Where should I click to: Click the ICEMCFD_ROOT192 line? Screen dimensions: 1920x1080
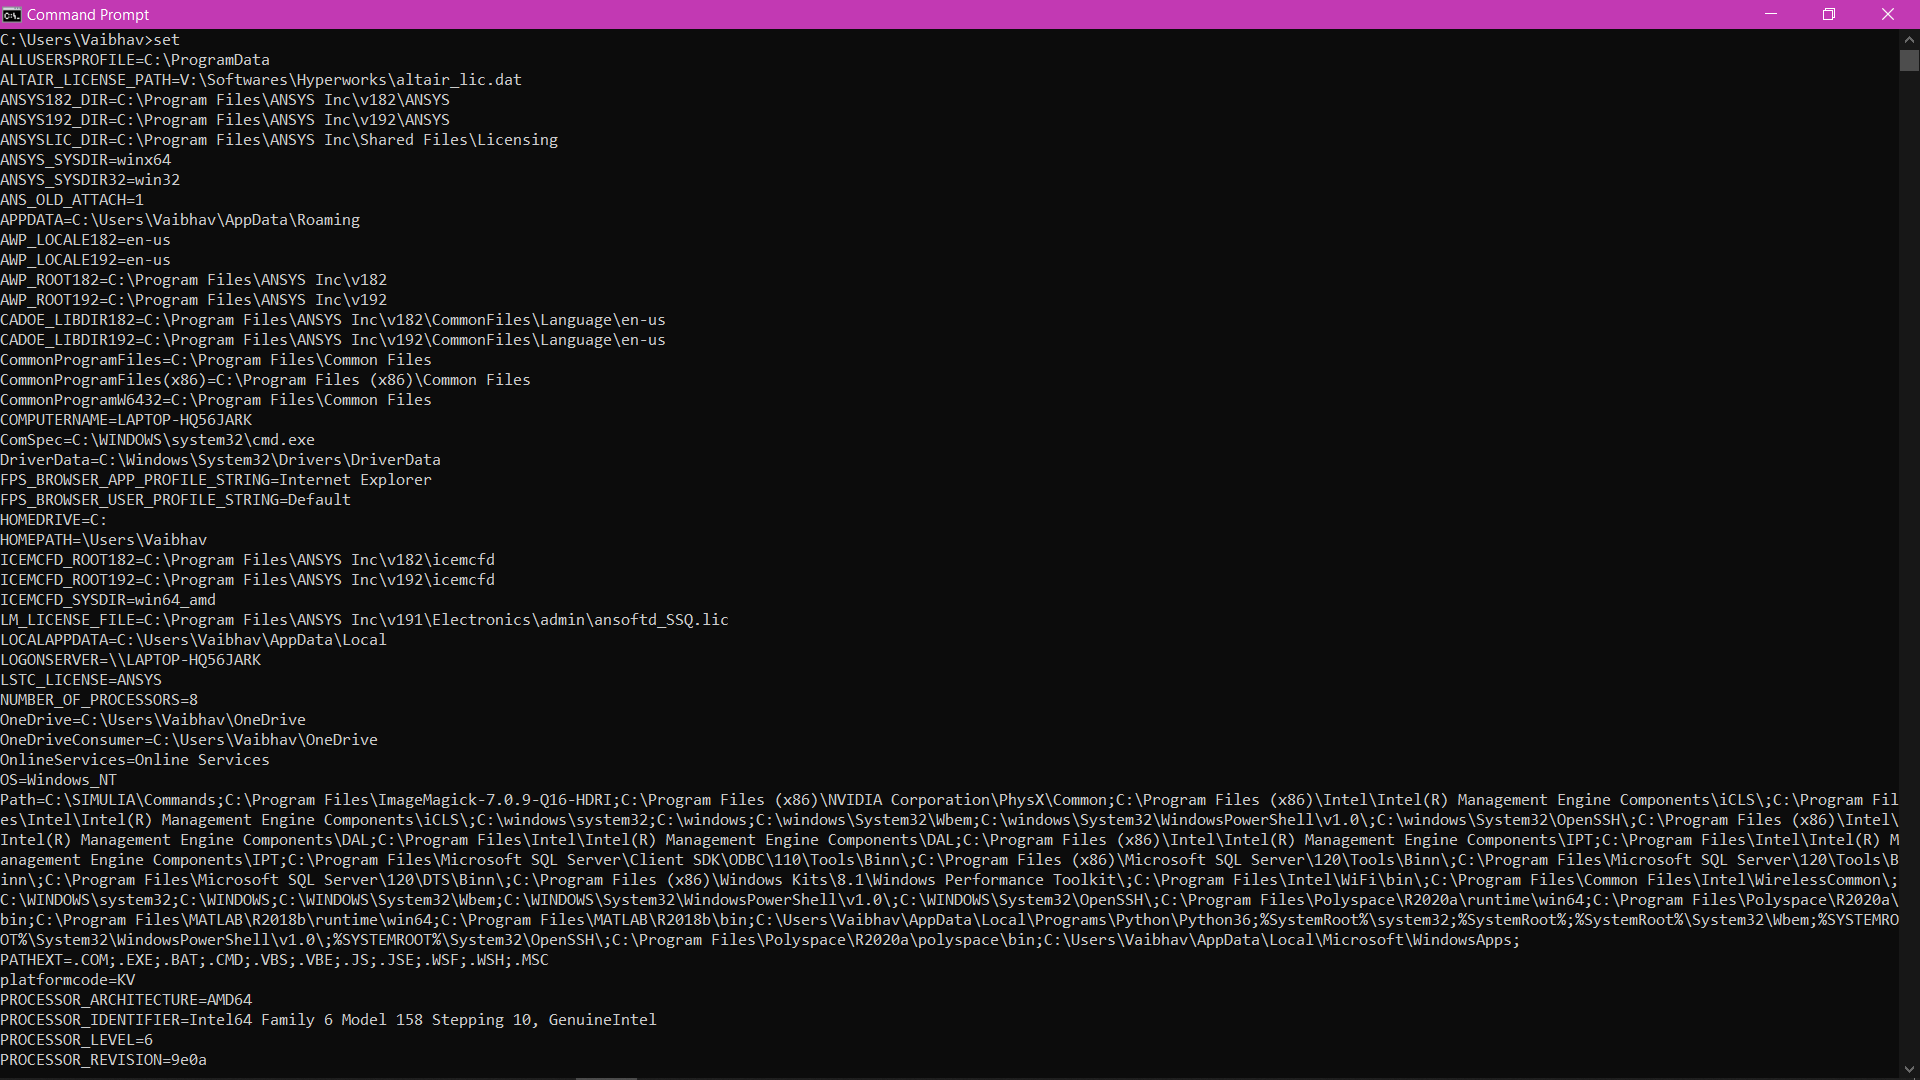coord(247,580)
